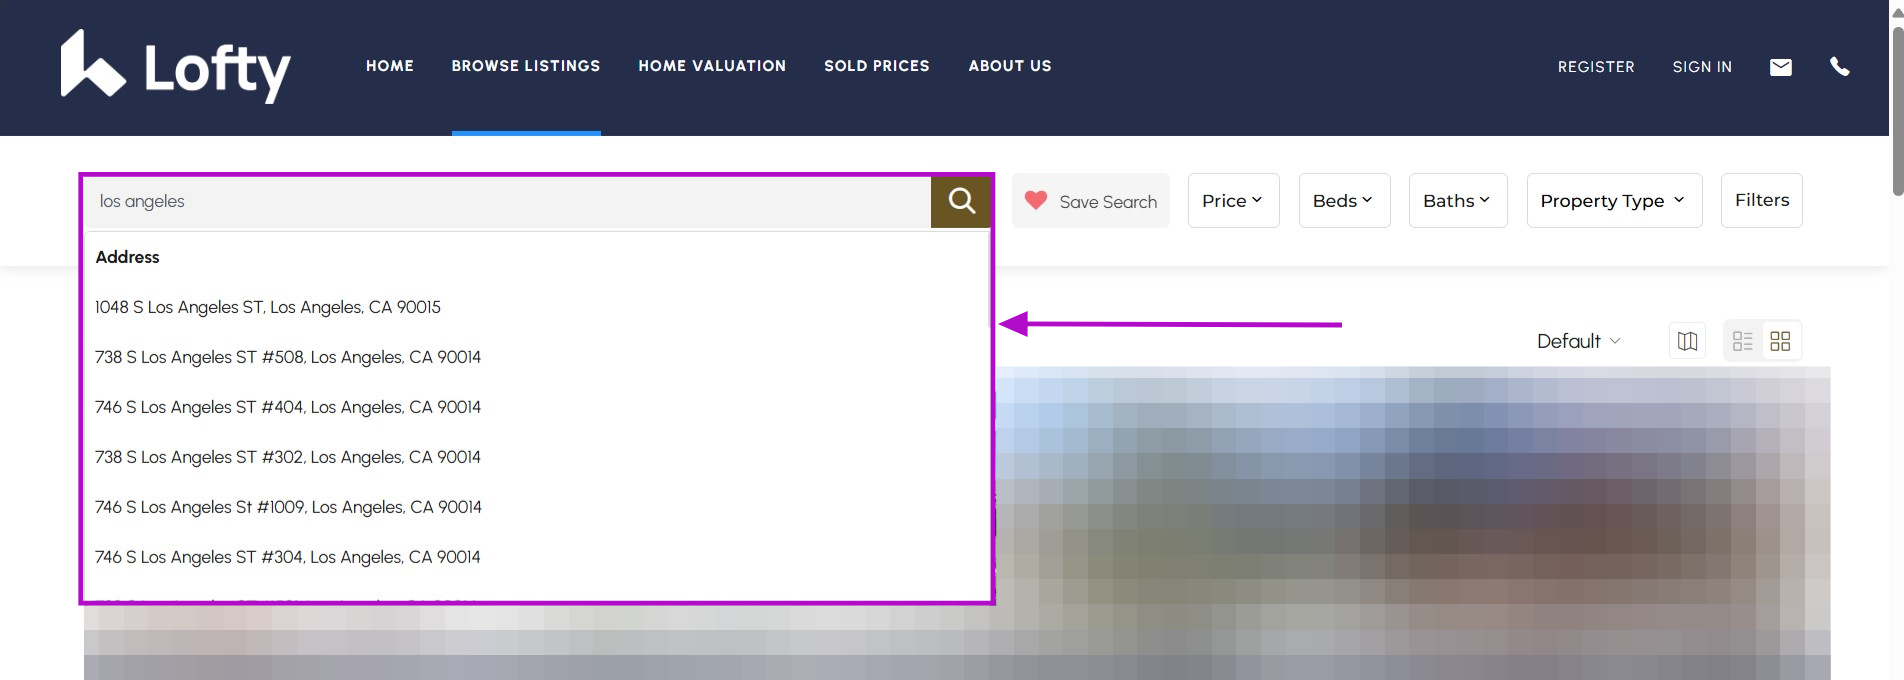This screenshot has height=680, width=1904.
Task: Select the grid view layout icon
Action: click(1780, 341)
